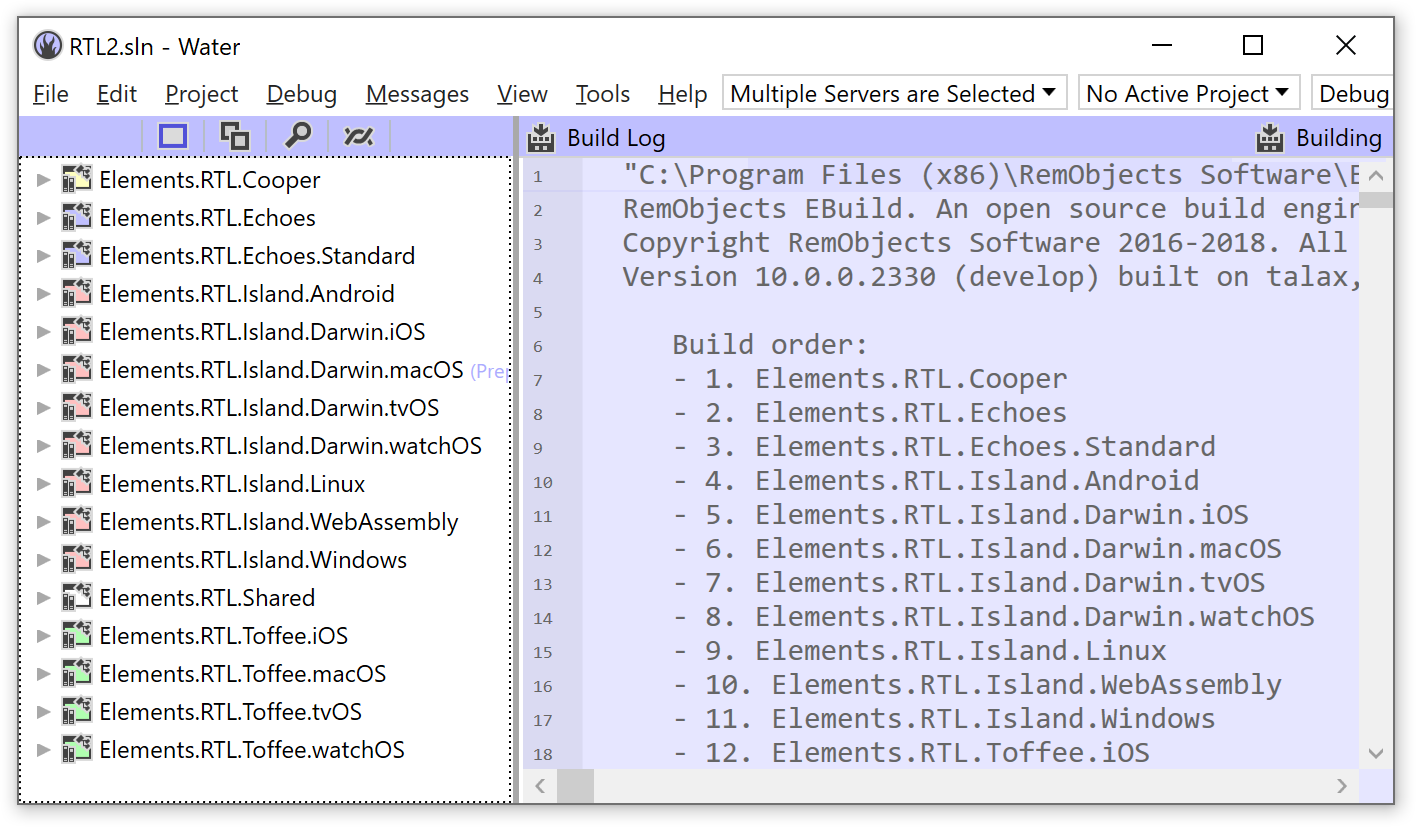Select Elements.RTL.Island.Darwin.macOS project row
Screen dimensions: 1416x827
click(x=266, y=370)
